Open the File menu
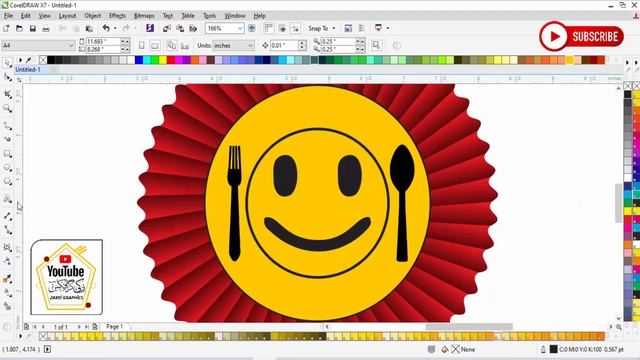Viewport: 640px width, 360px height. point(8,16)
